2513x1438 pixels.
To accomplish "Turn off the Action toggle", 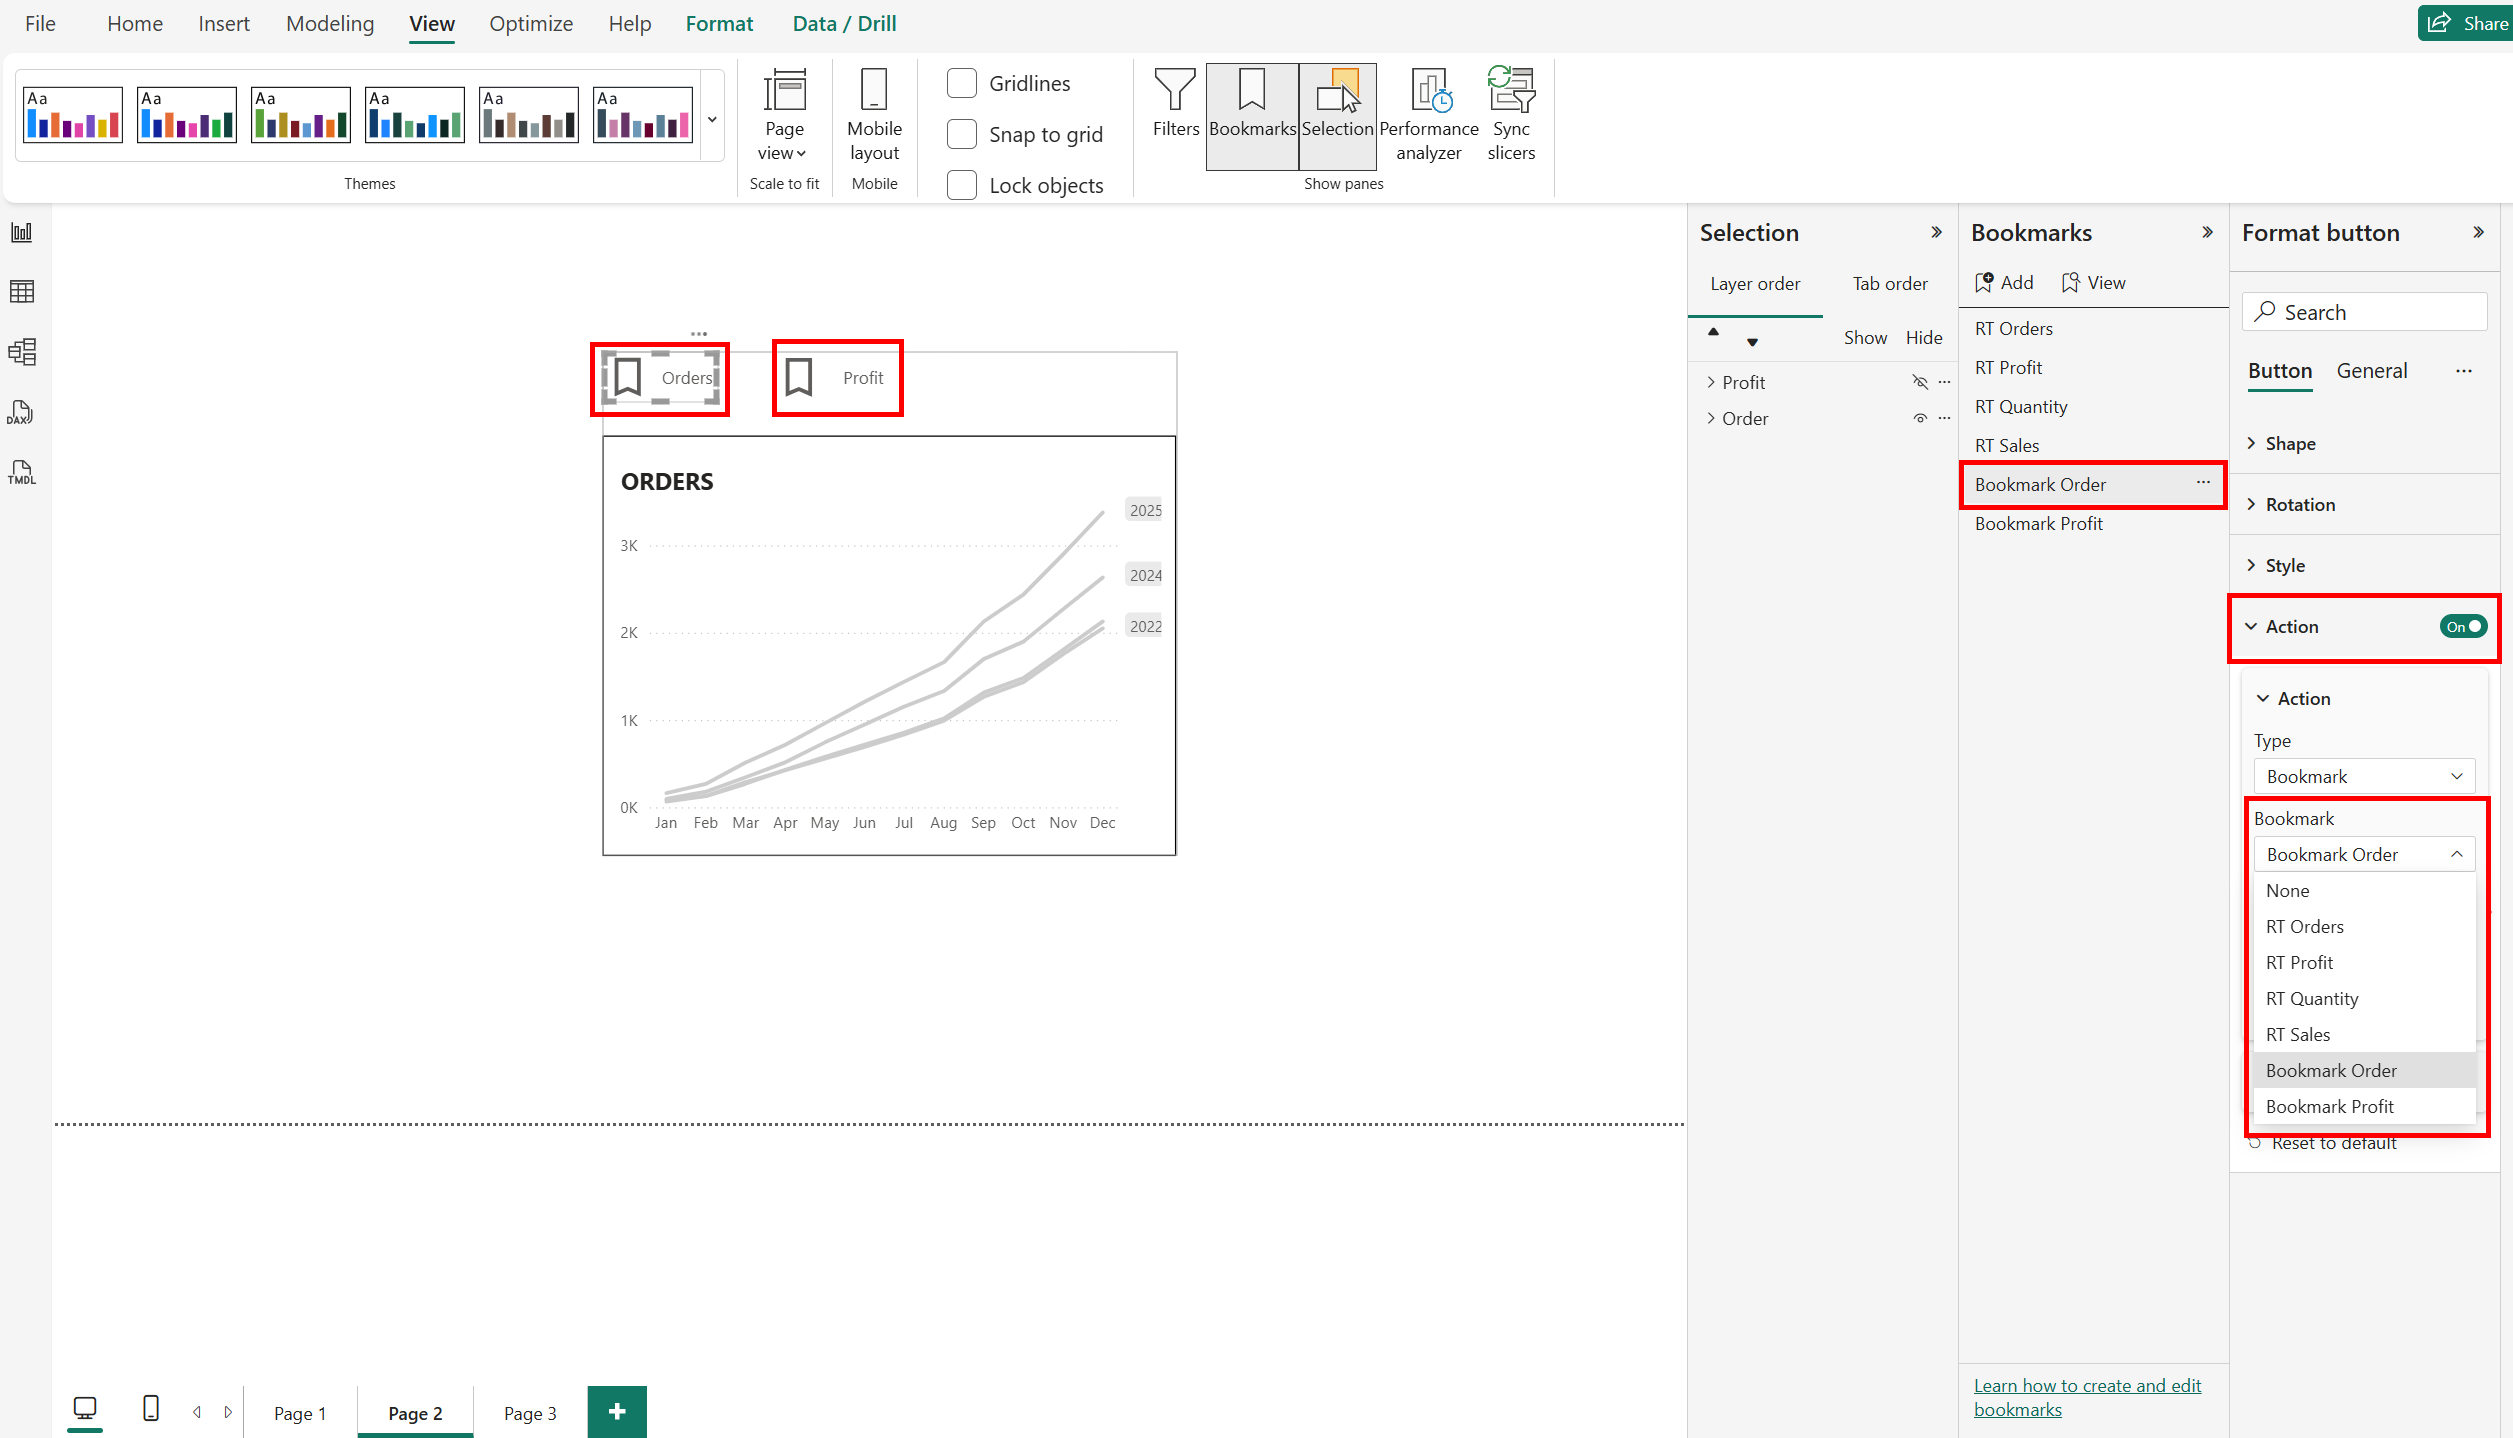I will (x=2462, y=626).
